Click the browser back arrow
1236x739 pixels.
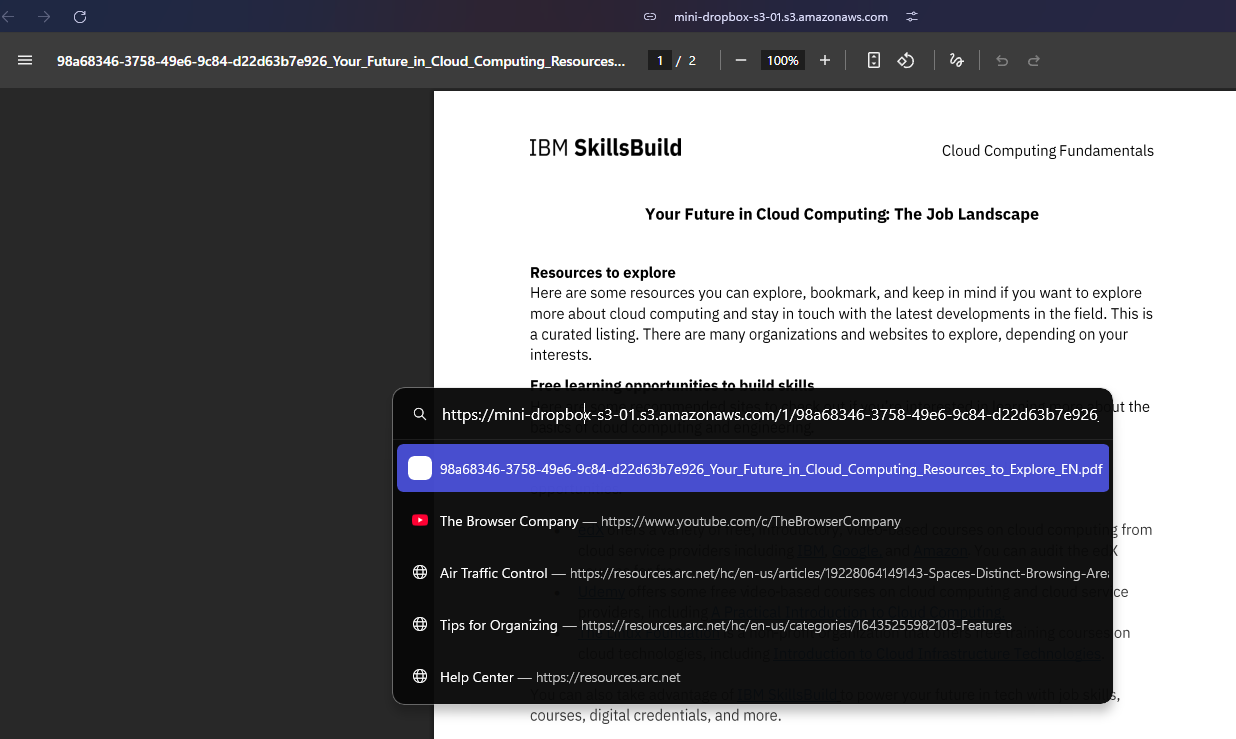(9, 17)
